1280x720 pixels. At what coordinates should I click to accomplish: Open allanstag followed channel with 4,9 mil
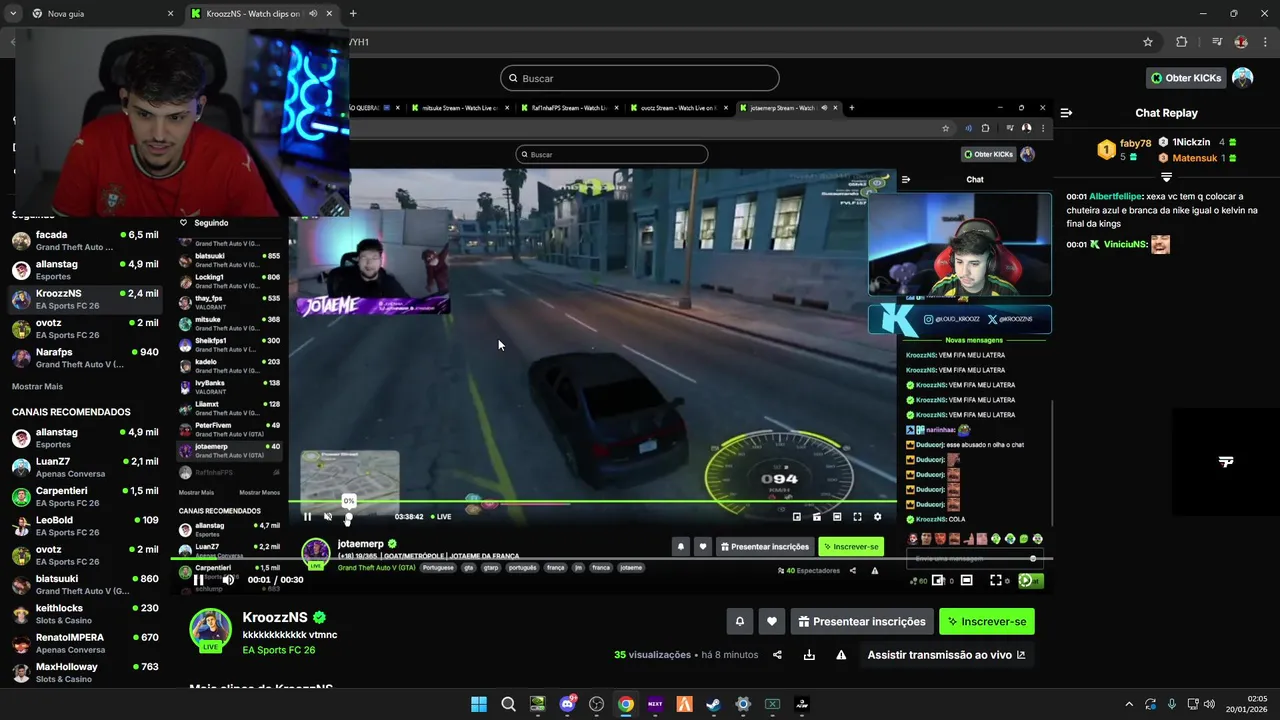85,270
